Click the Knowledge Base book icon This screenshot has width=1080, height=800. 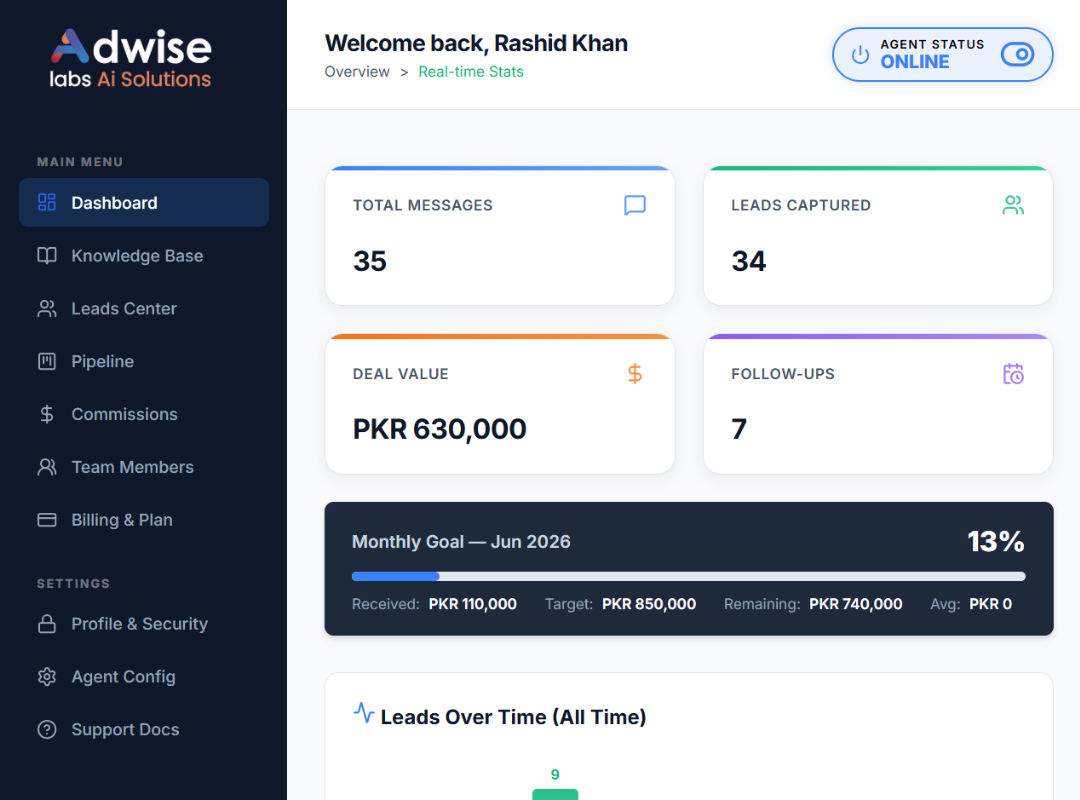coord(47,256)
